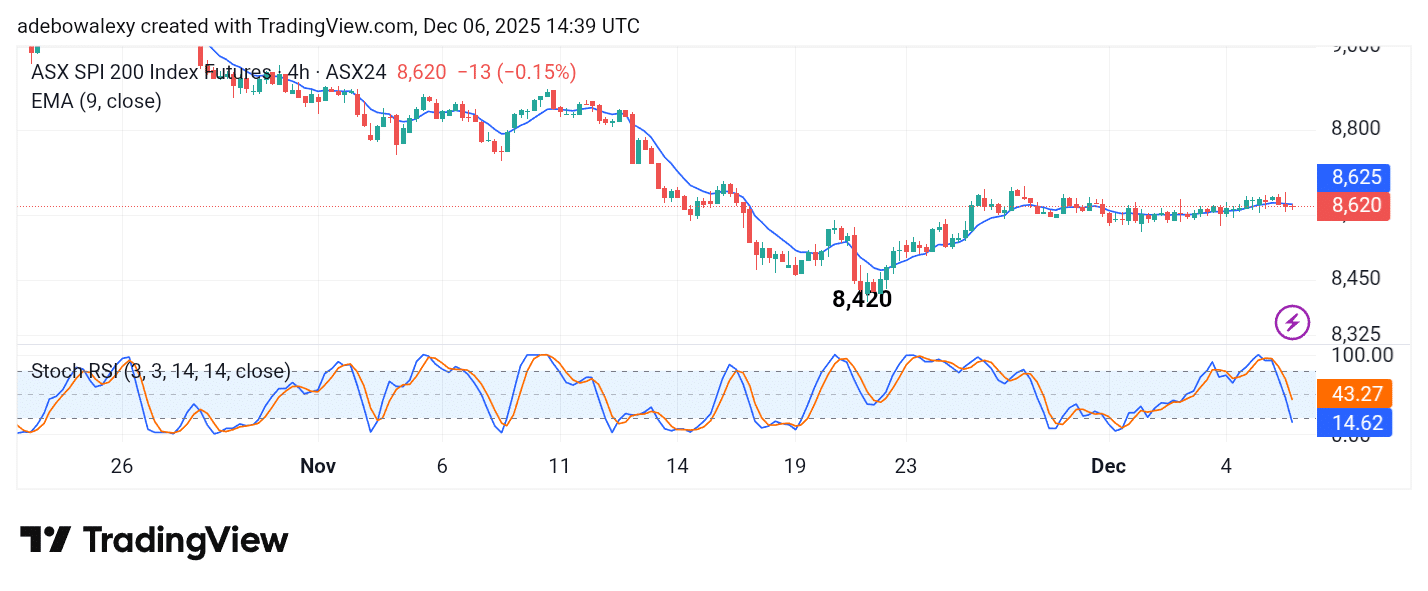The height and width of the screenshot is (591, 1428).
Task: Click the 4h timeframe label
Action: point(299,72)
